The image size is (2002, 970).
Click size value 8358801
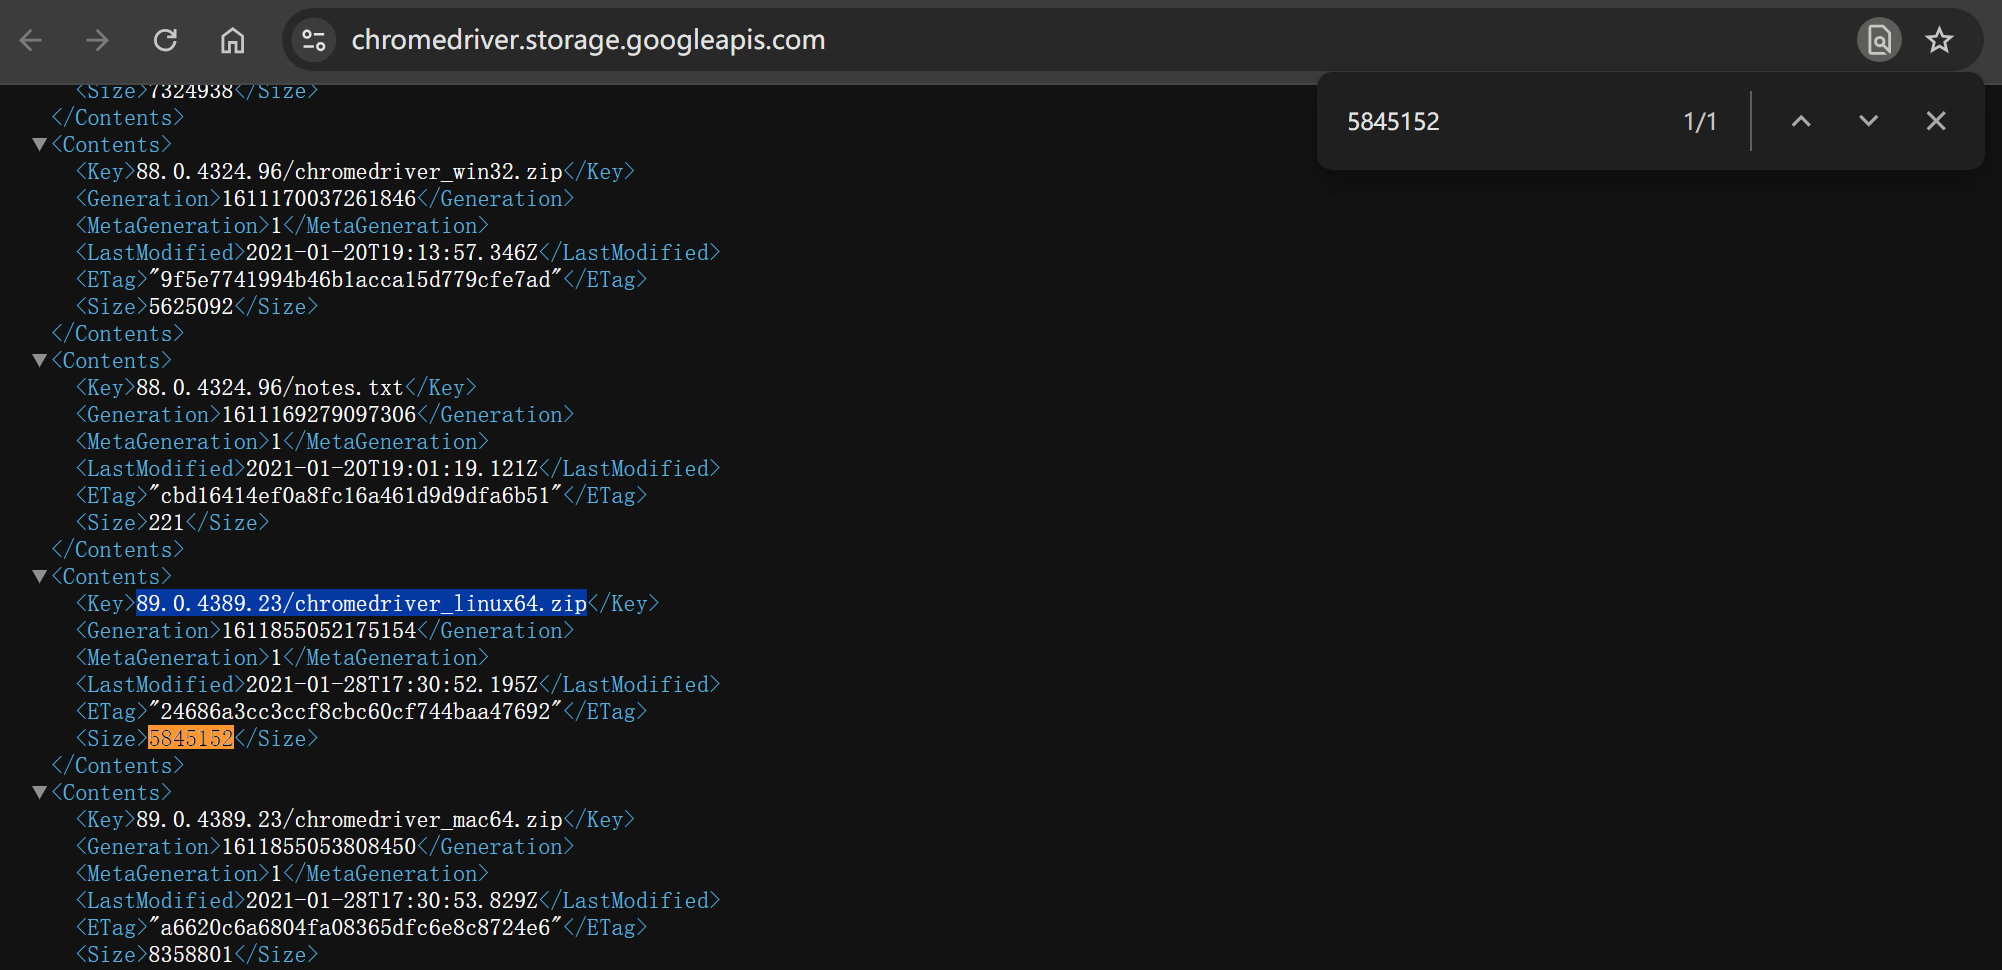click(x=191, y=955)
